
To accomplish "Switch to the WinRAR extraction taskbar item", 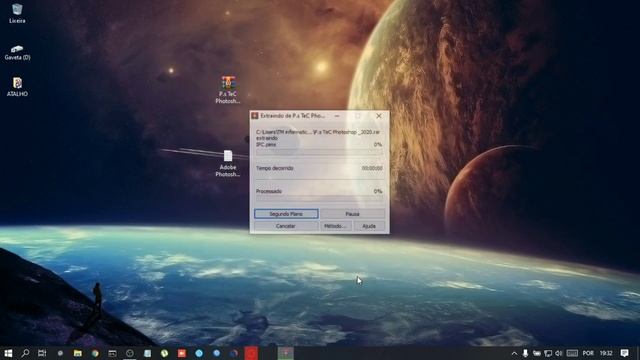I will 286,353.
